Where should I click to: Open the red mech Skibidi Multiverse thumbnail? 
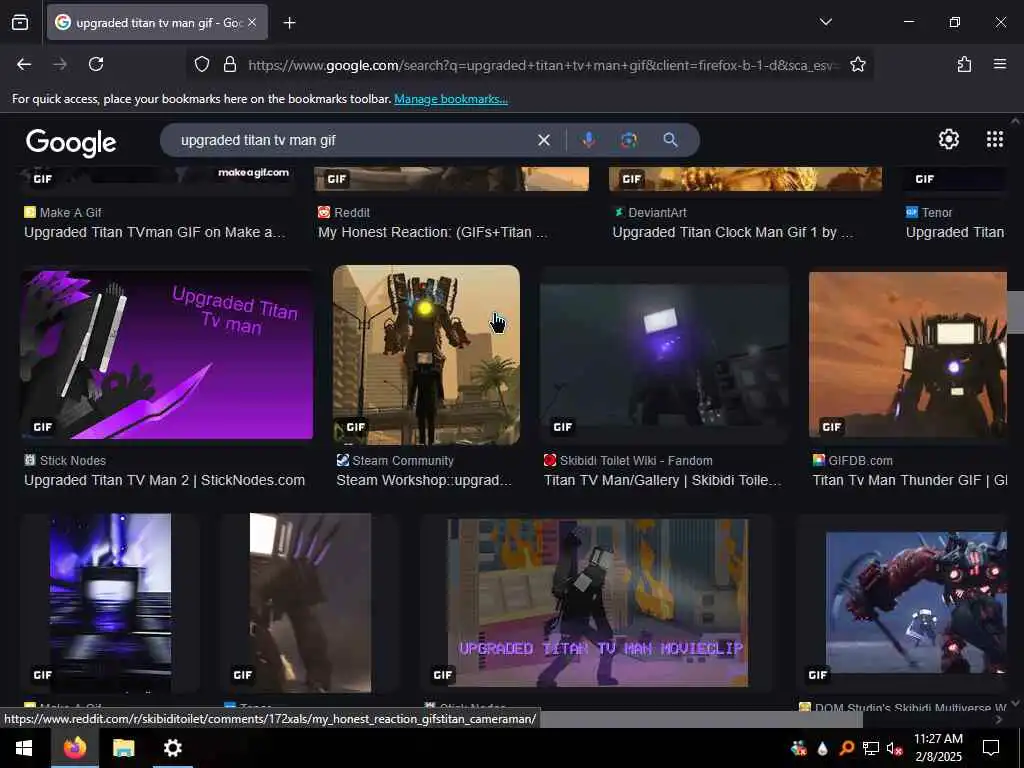pos(916,603)
